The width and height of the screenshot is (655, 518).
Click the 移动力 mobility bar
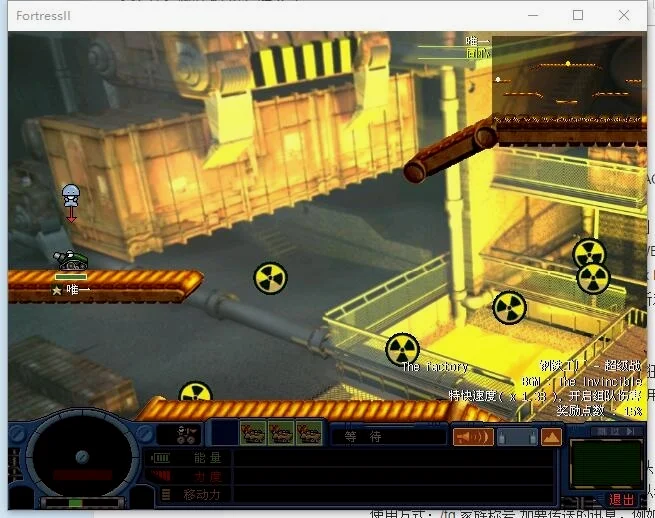pyautogui.click(x=394, y=495)
